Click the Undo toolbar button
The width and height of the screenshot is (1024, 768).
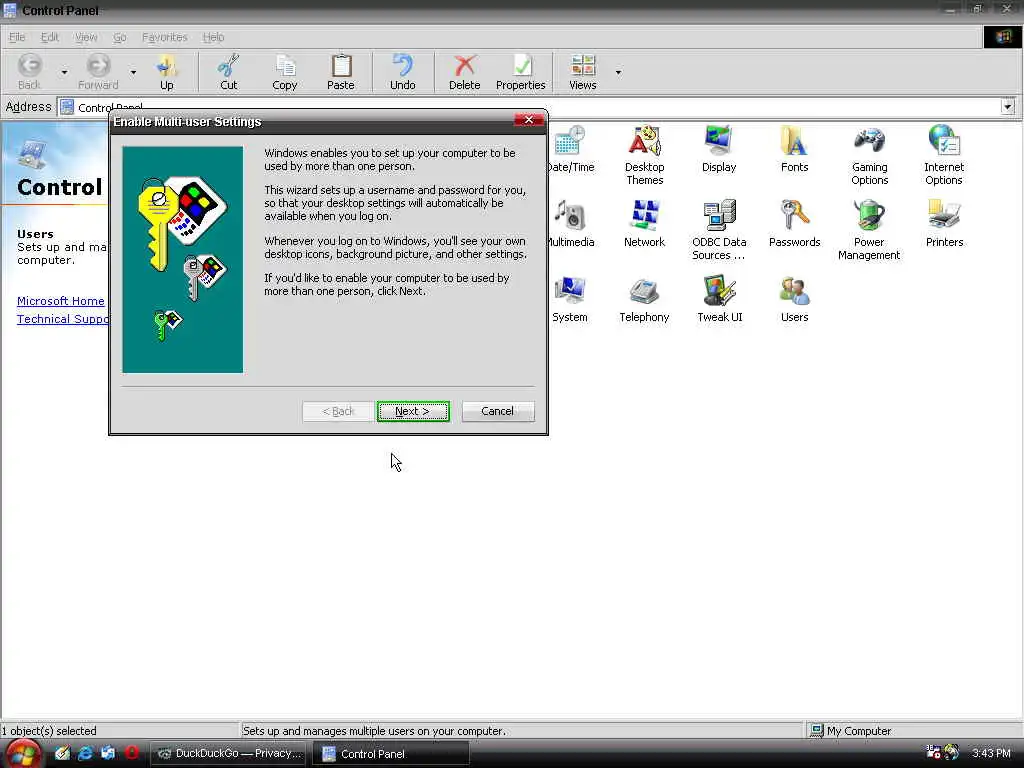pos(402,72)
